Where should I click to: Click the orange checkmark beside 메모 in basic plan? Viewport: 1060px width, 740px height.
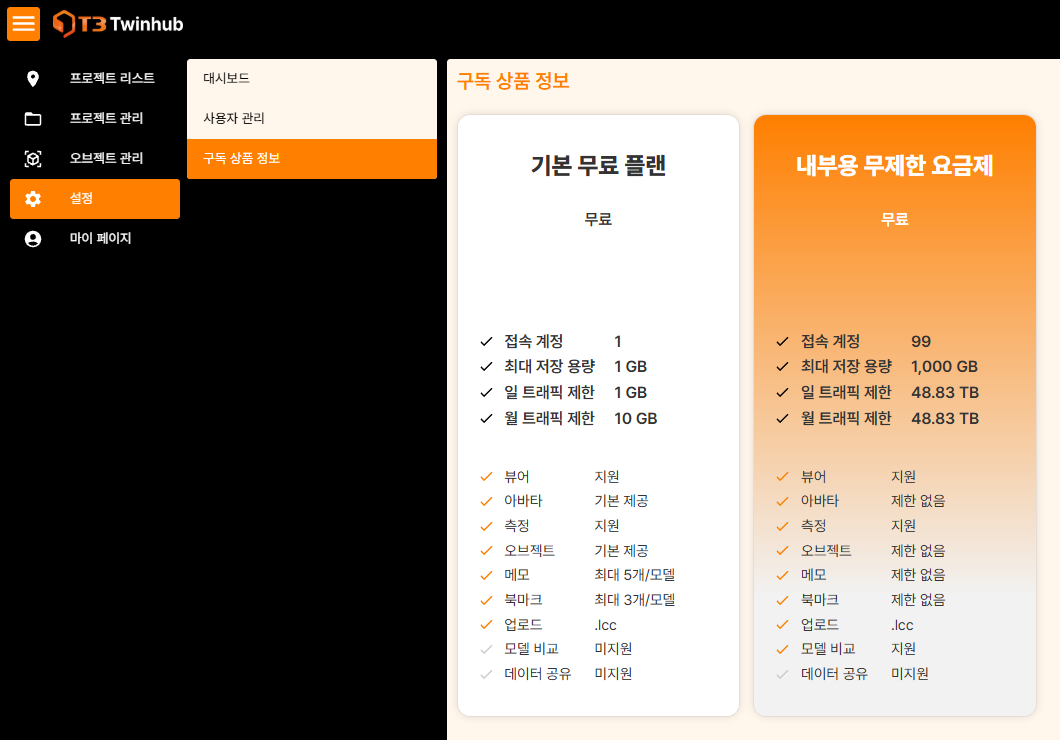486,576
